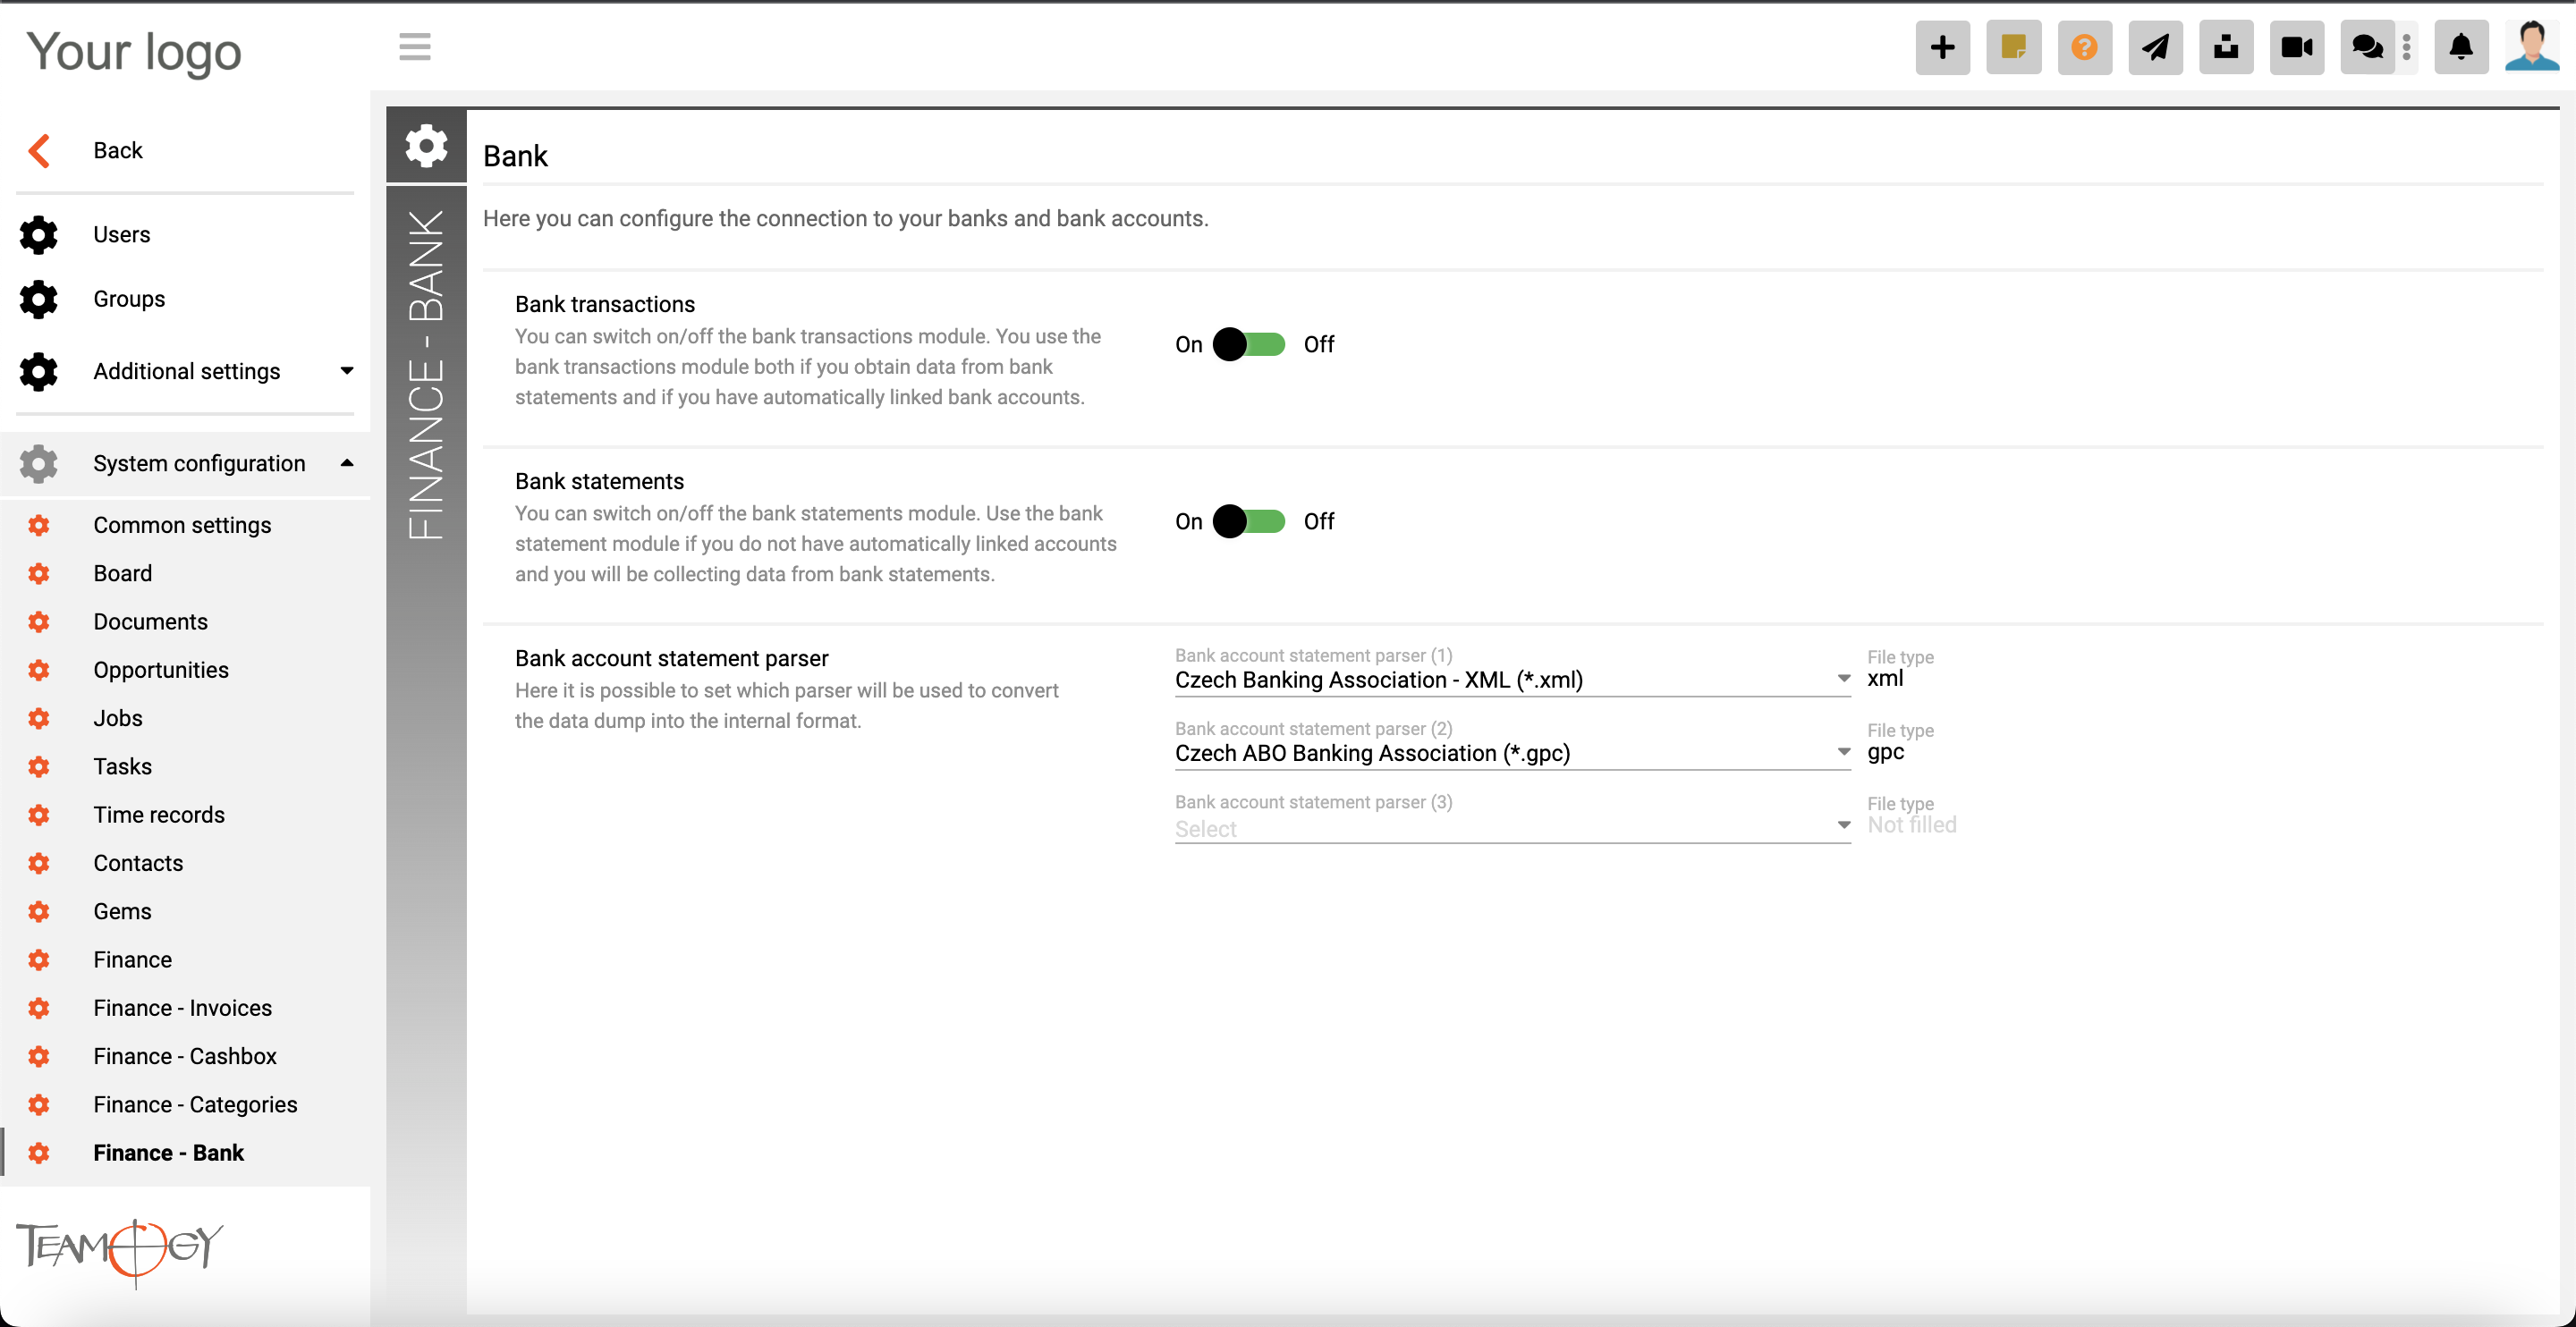
Task: Click the three-dot menu beside chat icon
Action: click(x=2407, y=47)
